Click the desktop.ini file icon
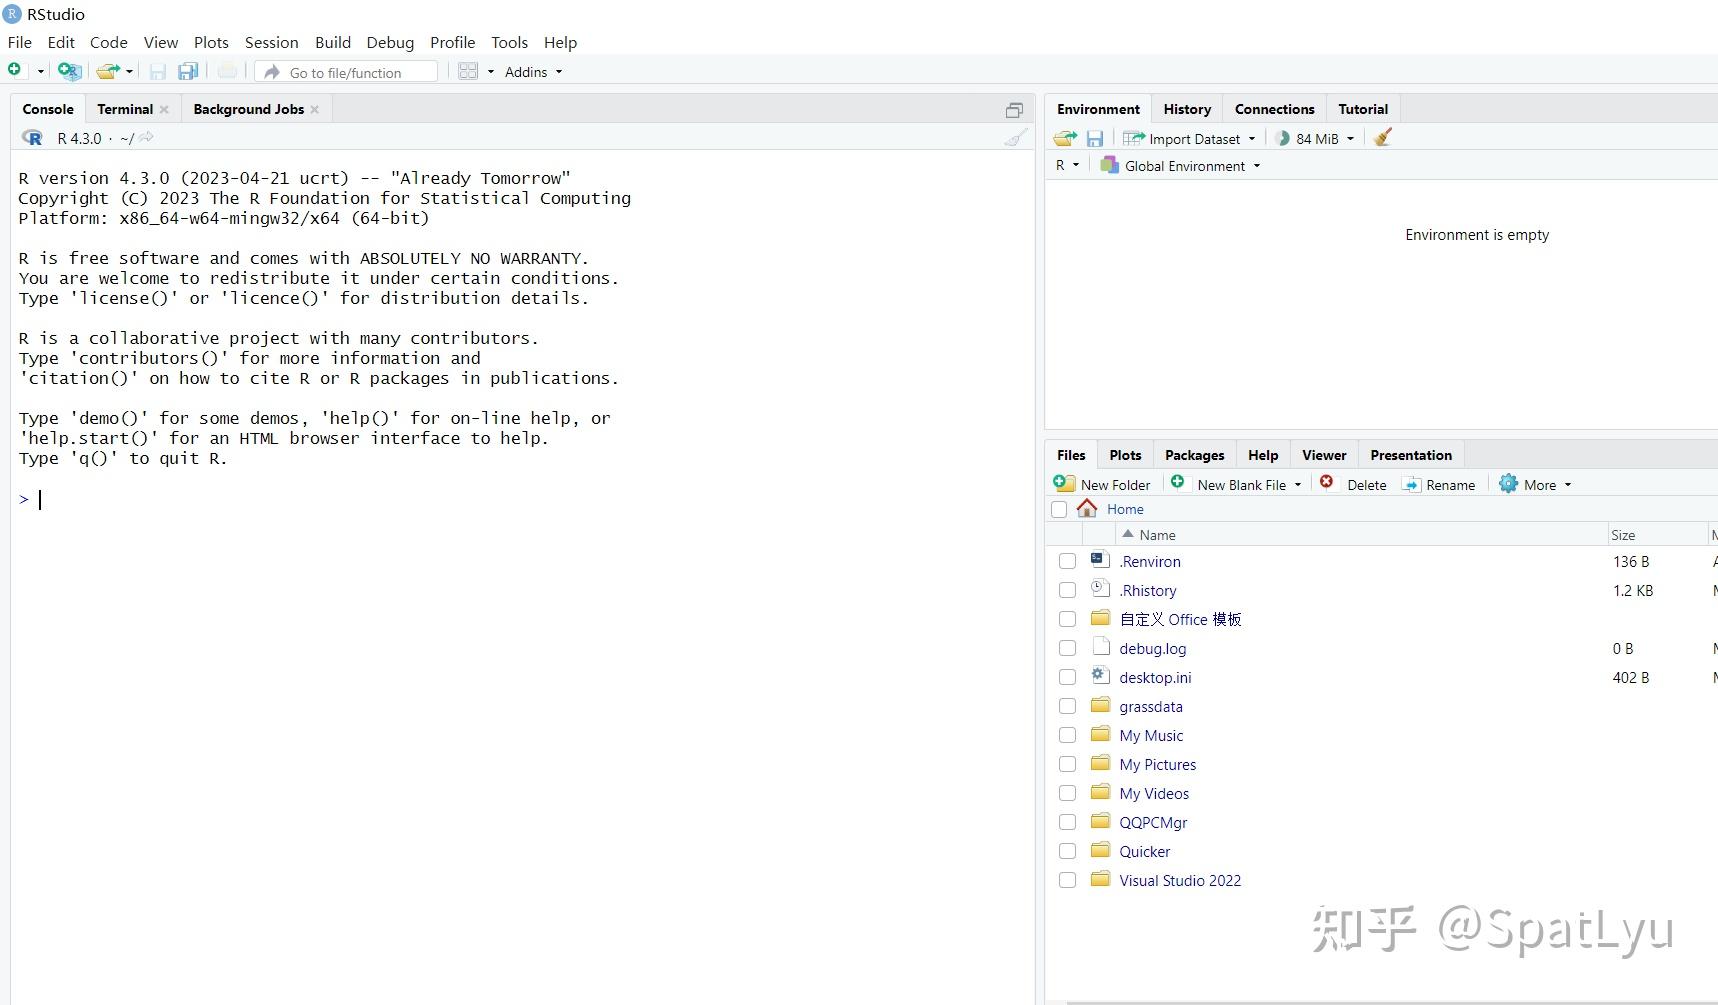 (x=1100, y=676)
